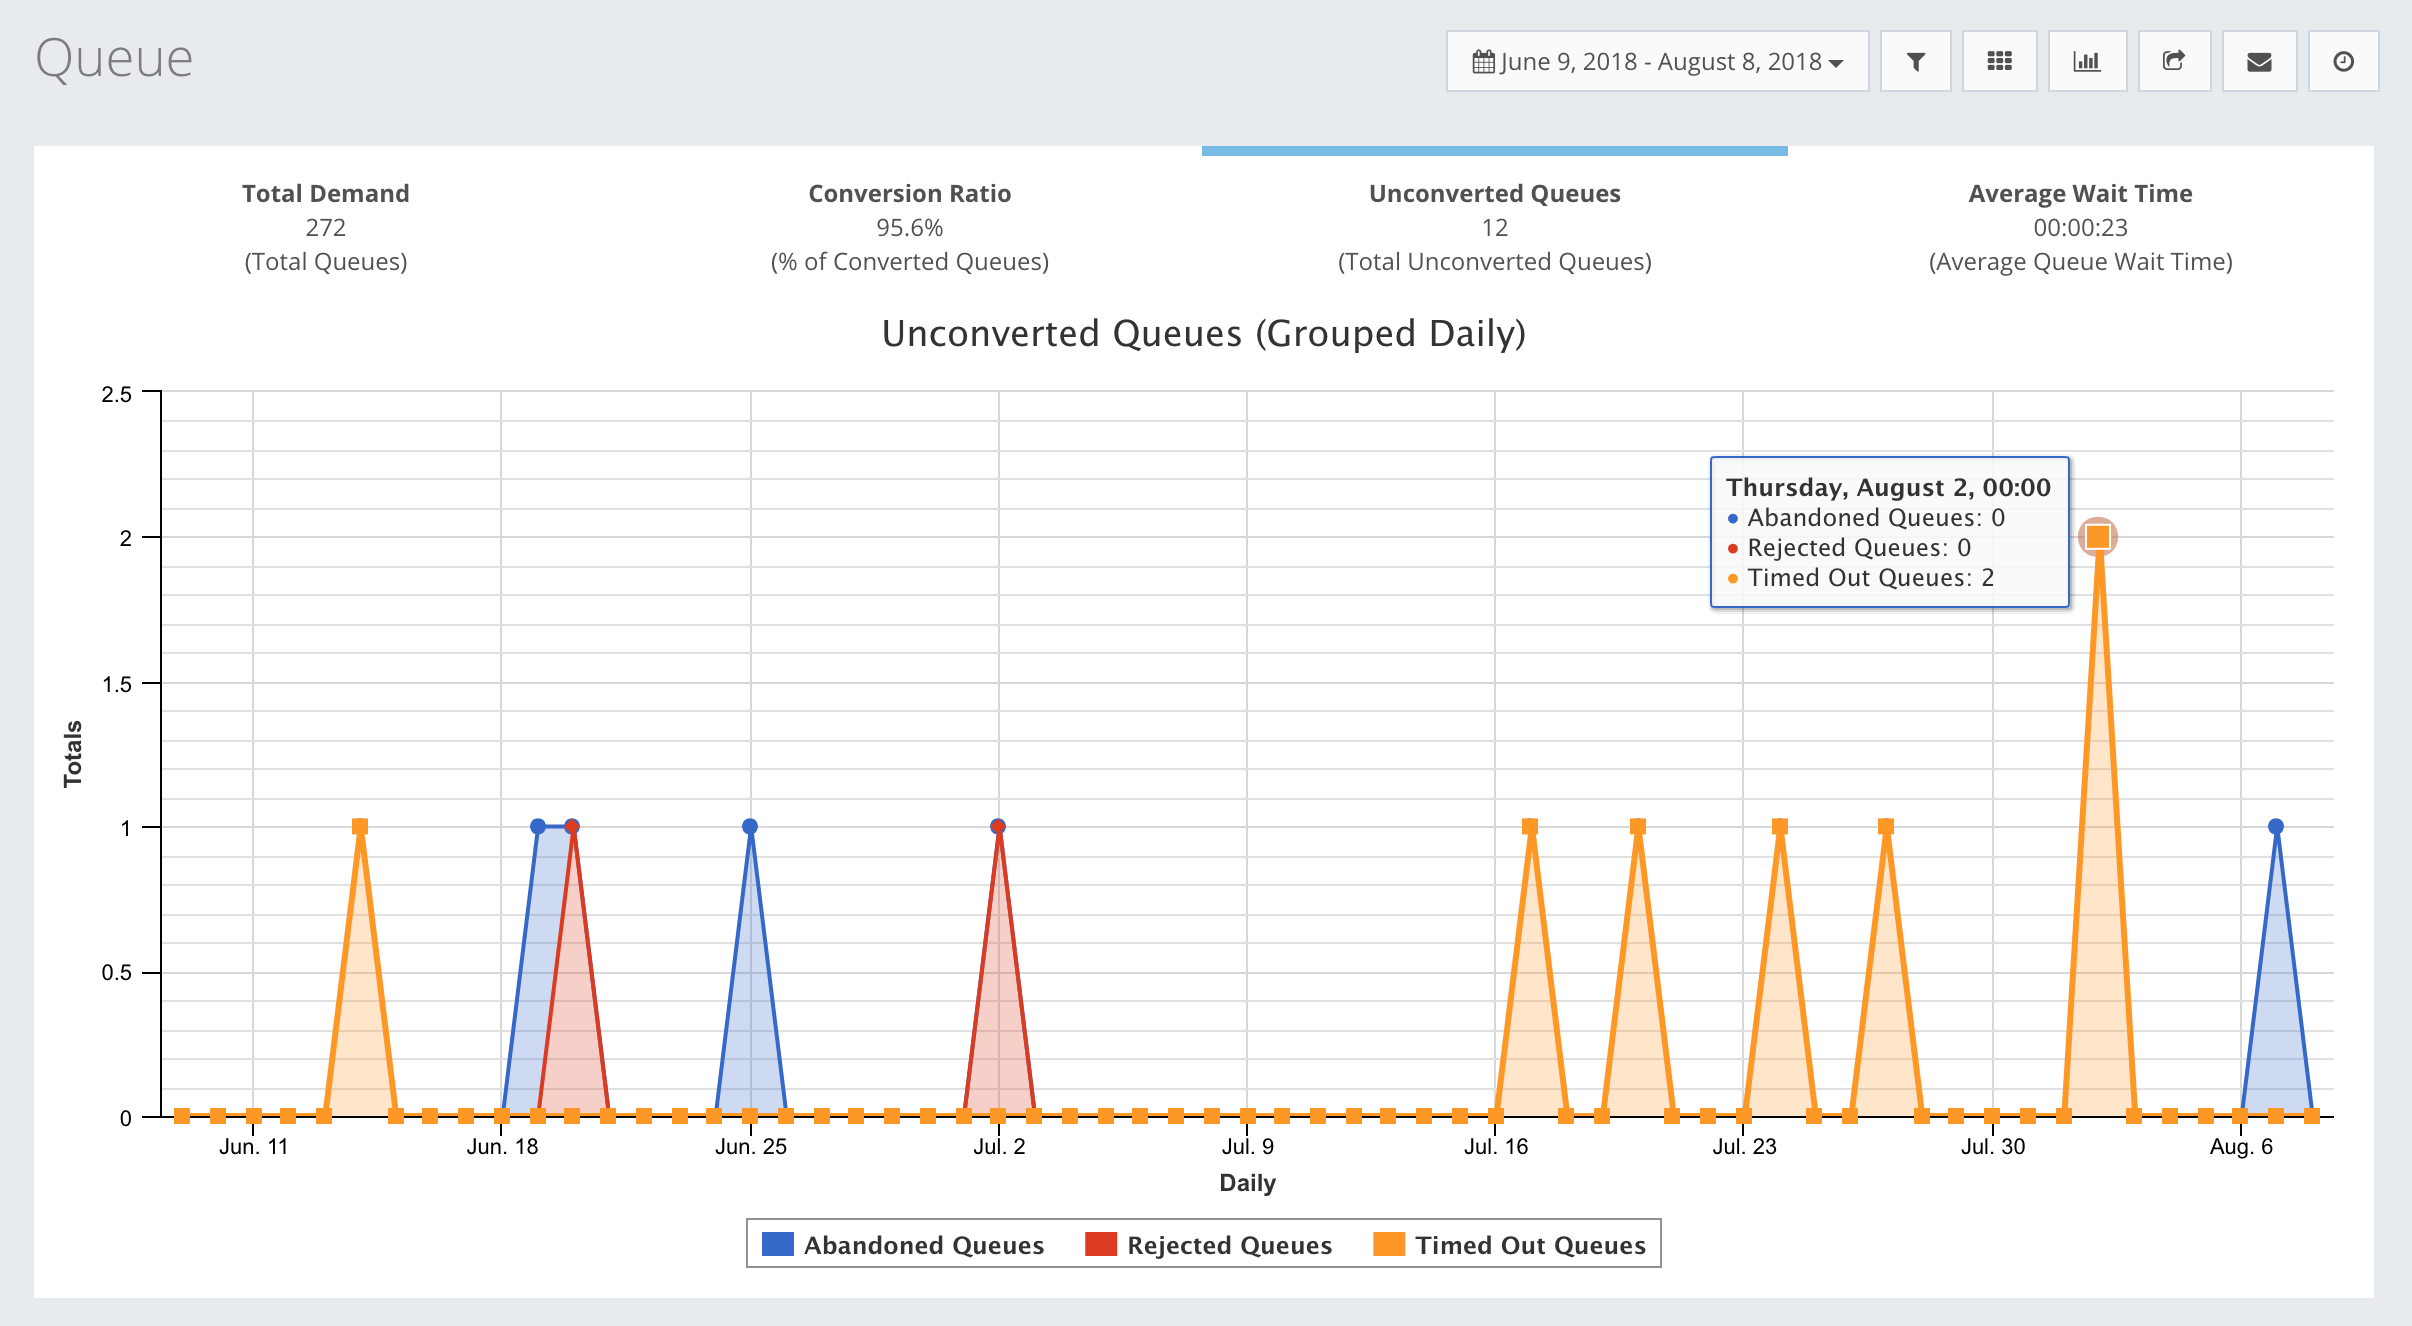Image resolution: width=2412 pixels, height=1326 pixels.
Task: Open the grid view icon
Action: (1999, 62)
